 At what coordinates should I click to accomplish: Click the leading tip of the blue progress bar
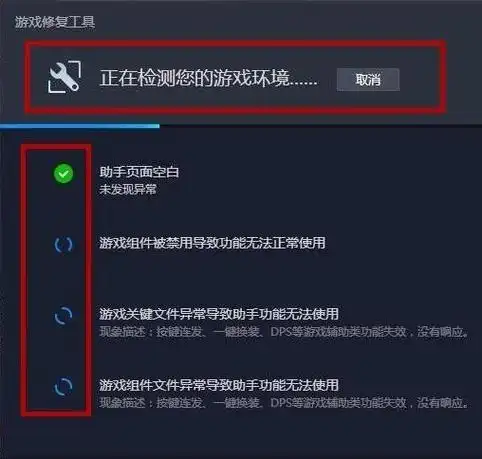coord(158,126)
